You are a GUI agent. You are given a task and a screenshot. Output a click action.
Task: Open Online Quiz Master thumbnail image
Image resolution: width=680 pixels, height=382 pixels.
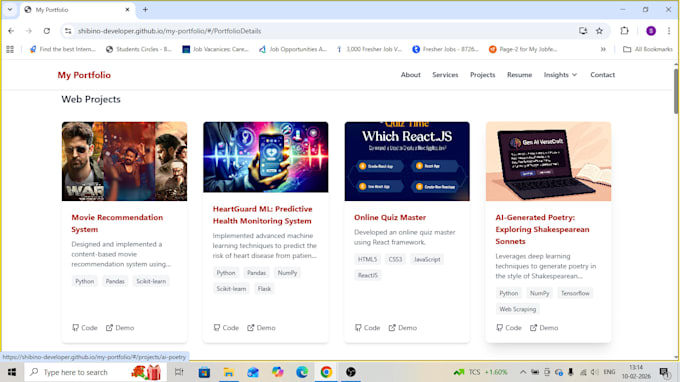(407, 161)
